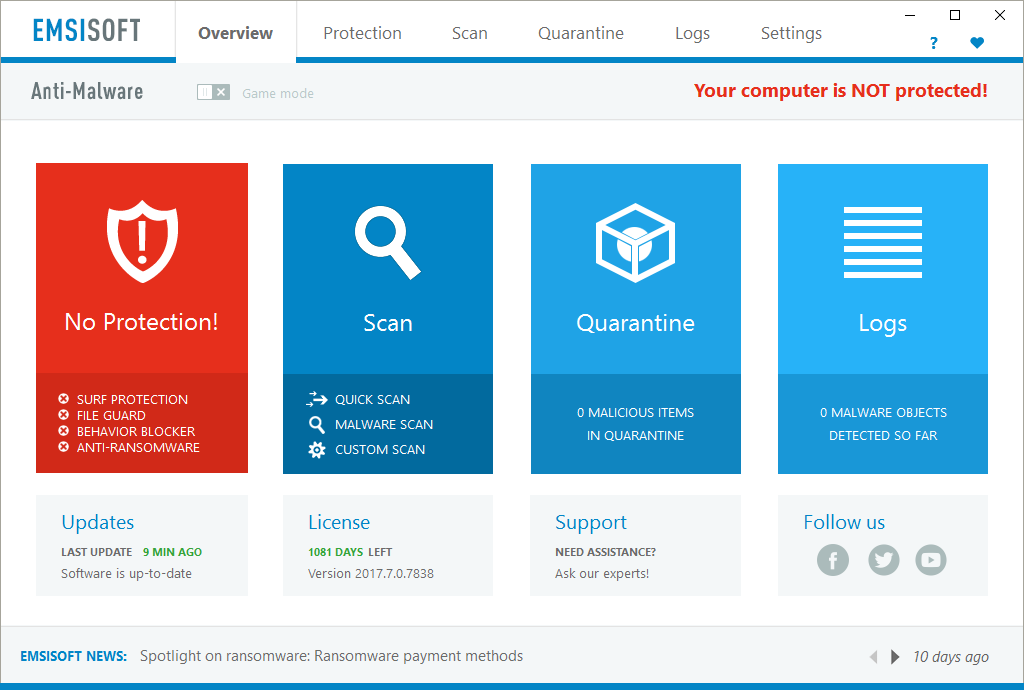The image size is (1024, 690).
Task: Click '10 days ago' news date
Action: click(x=951, y=657)
